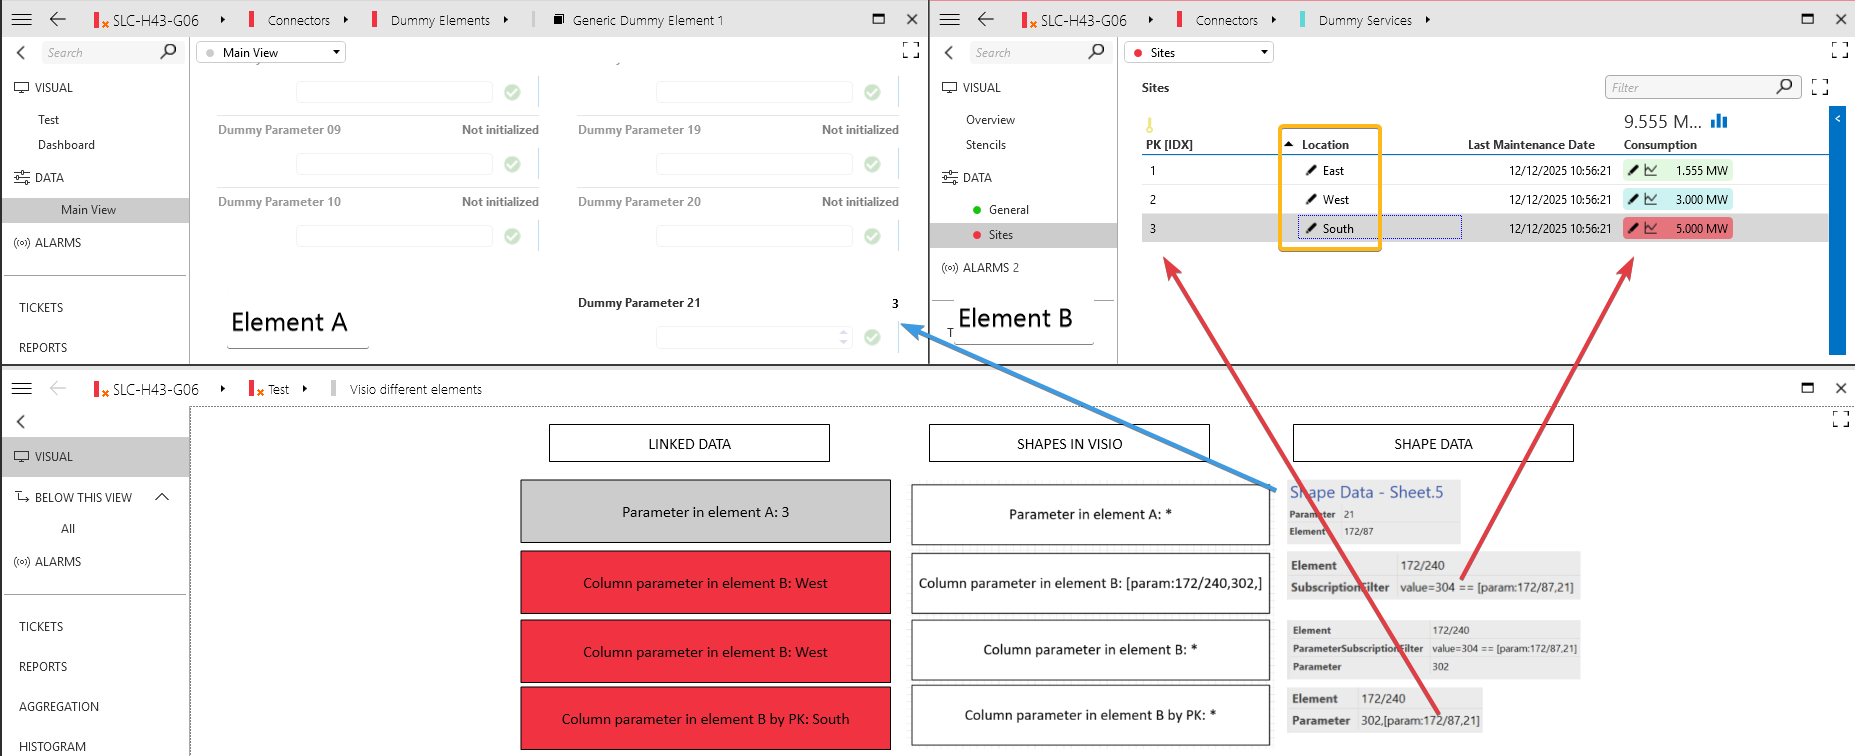Open Dashboard under the VISUAL section

pyautogui.click(x=66, y=145)
